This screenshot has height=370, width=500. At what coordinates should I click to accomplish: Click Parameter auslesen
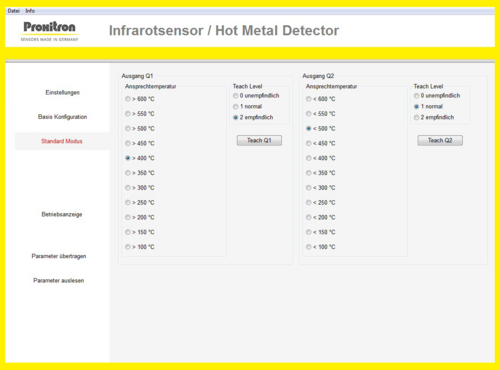[x=59, y=280]
